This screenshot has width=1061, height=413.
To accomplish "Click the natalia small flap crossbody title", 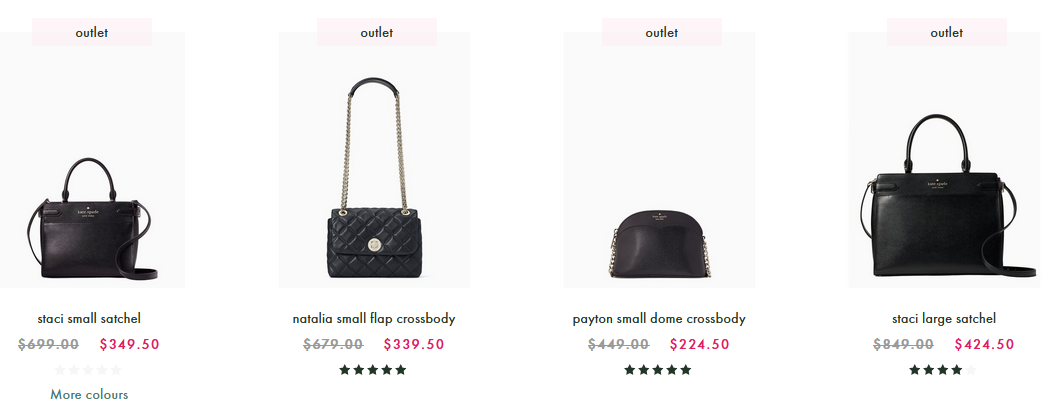I will (x=374, y=318).
